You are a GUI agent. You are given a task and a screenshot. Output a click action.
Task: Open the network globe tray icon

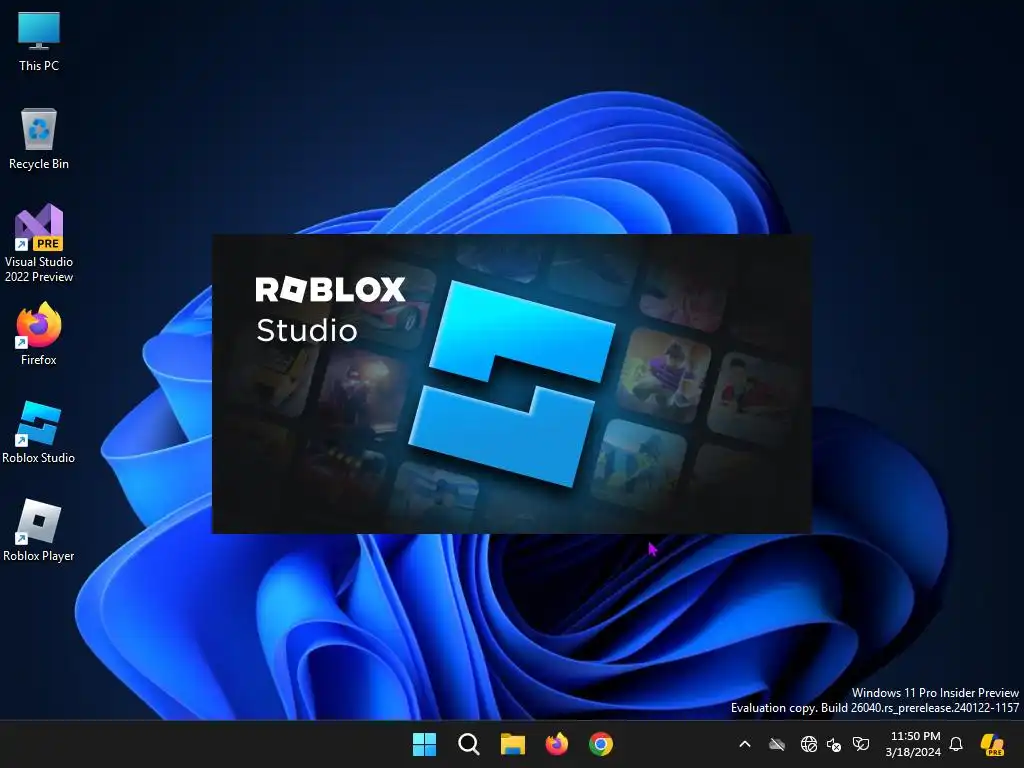[808, 744]
